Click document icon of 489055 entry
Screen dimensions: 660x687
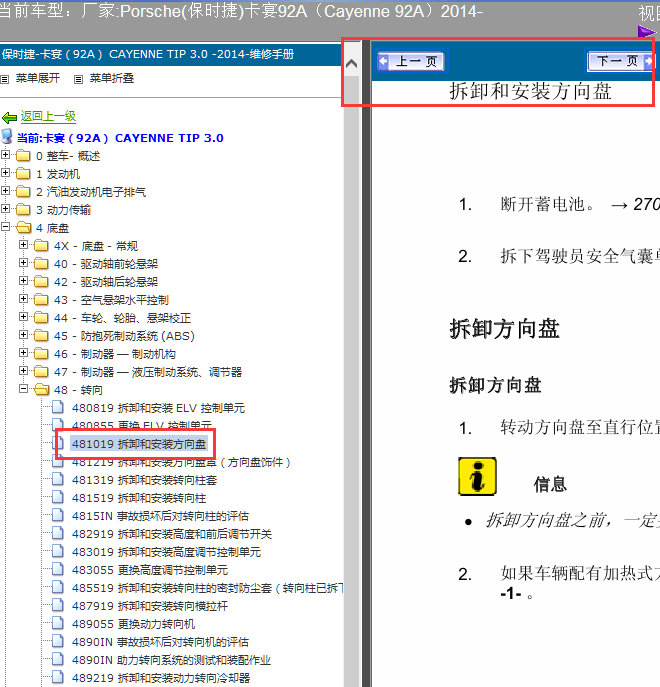coord(57,623)
